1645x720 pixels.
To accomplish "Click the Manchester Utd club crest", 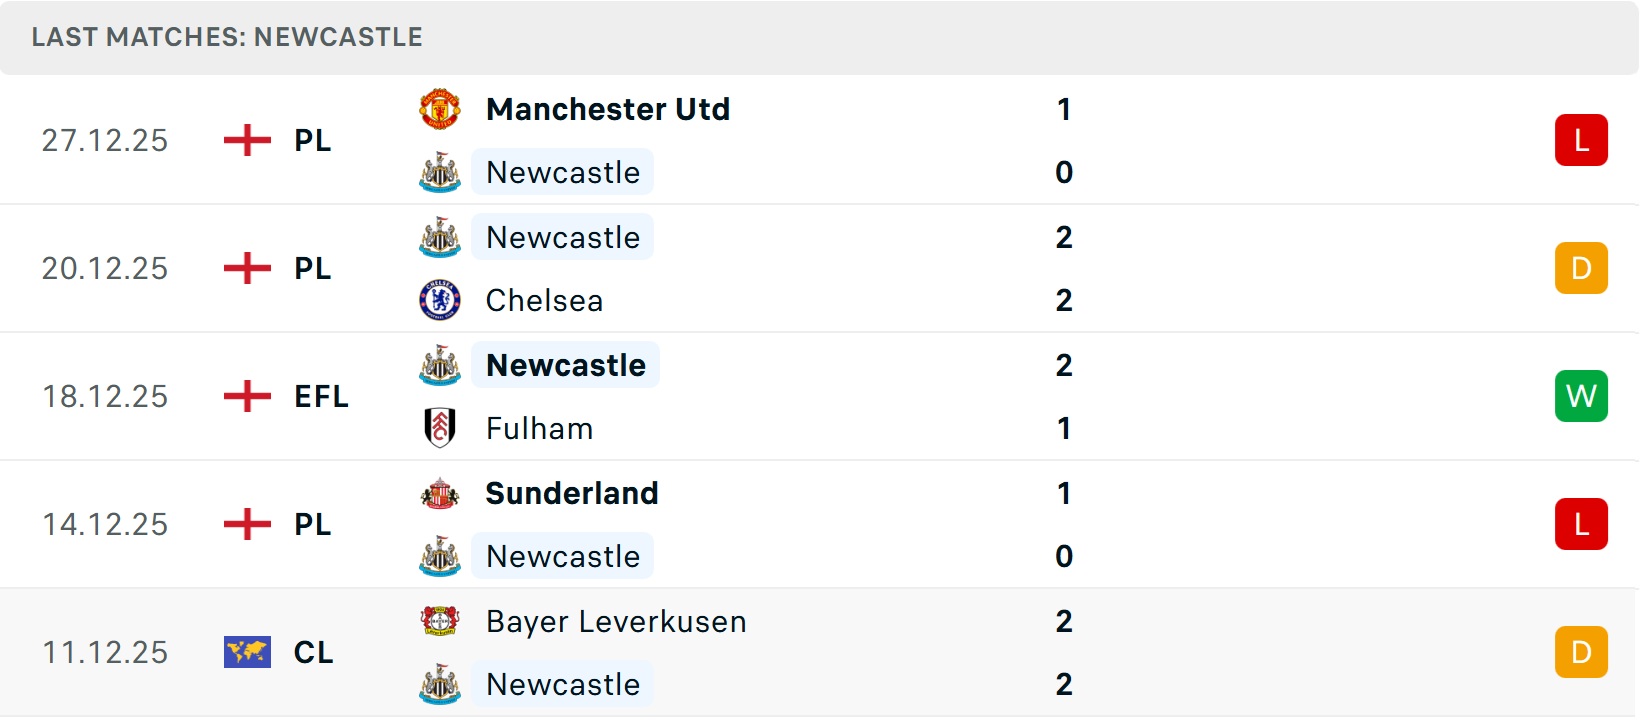I will pyautogui.click(x=439, y=109).
